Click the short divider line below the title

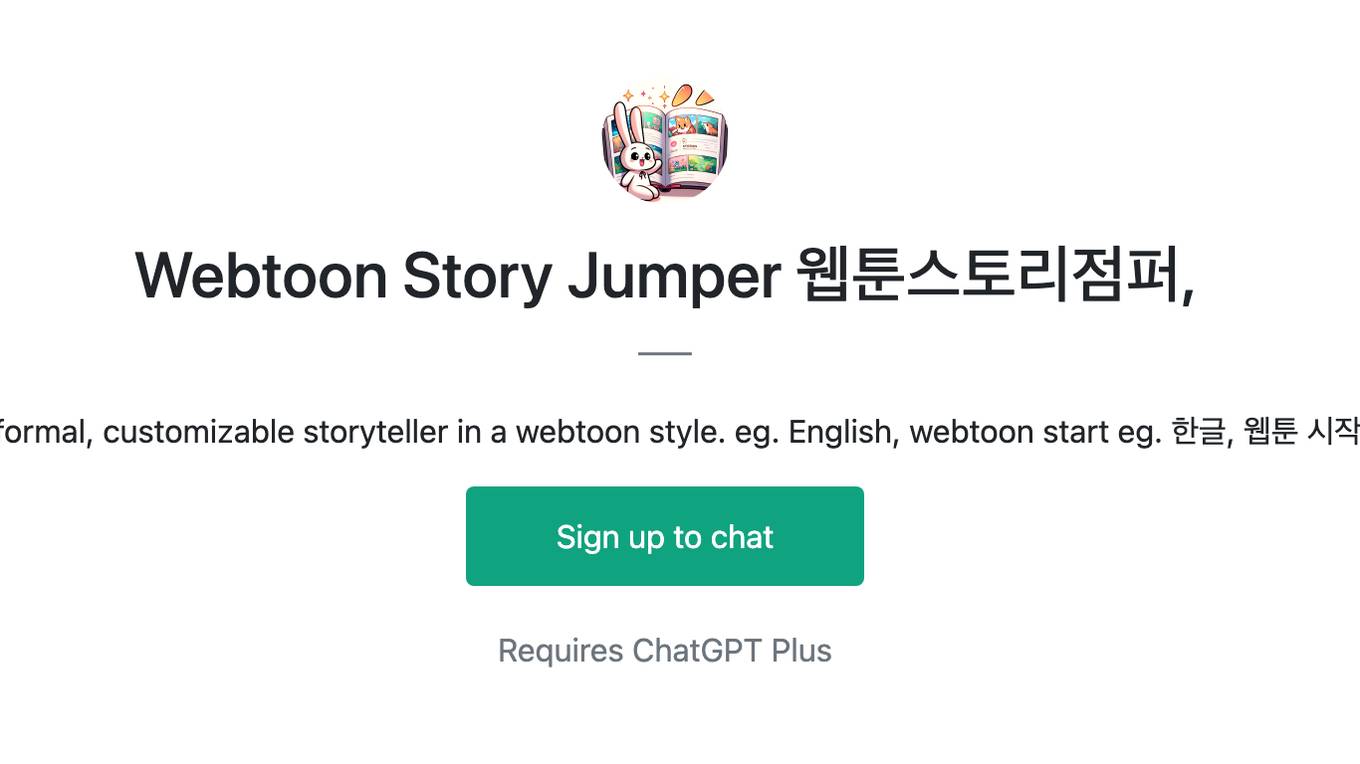point(665,353)
